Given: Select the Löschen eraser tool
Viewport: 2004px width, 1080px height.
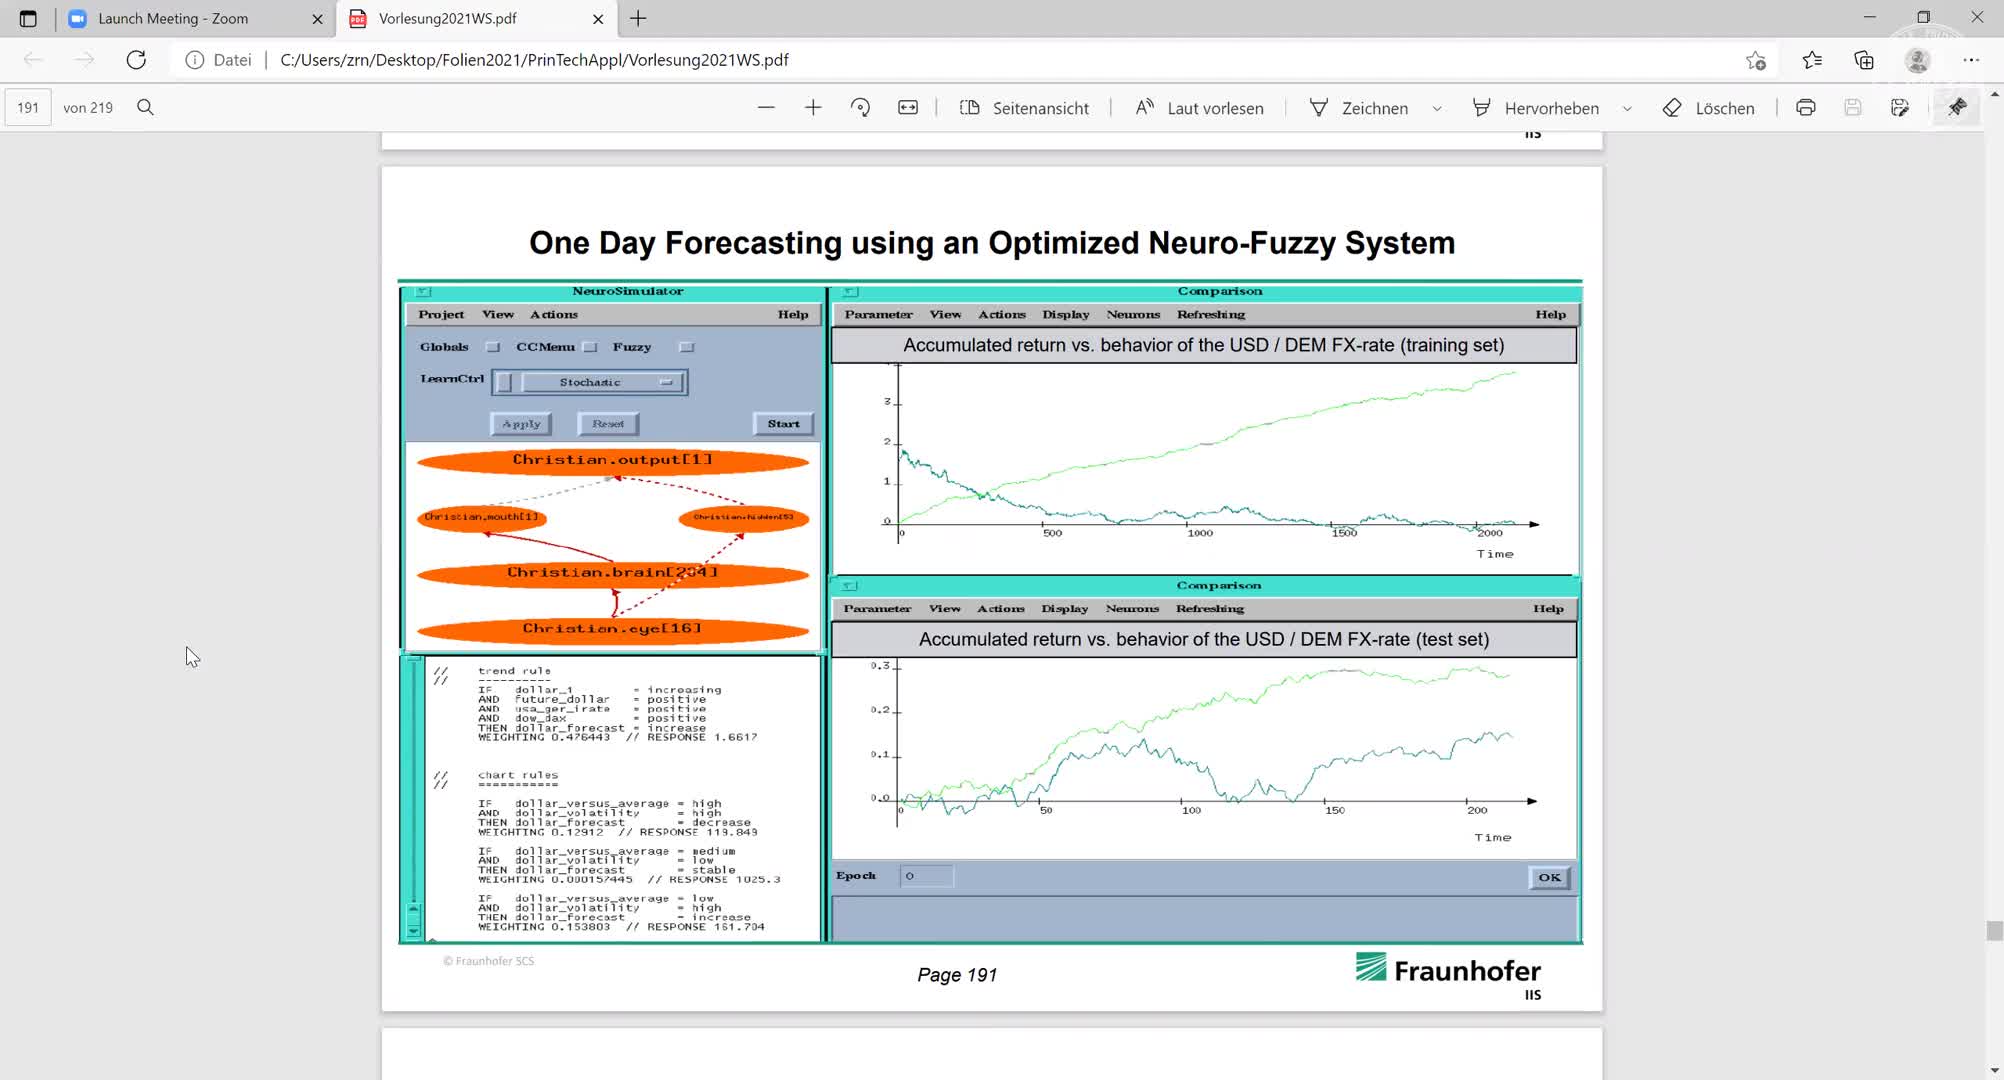Looking at the screenshot, I should coord(1708,108).
